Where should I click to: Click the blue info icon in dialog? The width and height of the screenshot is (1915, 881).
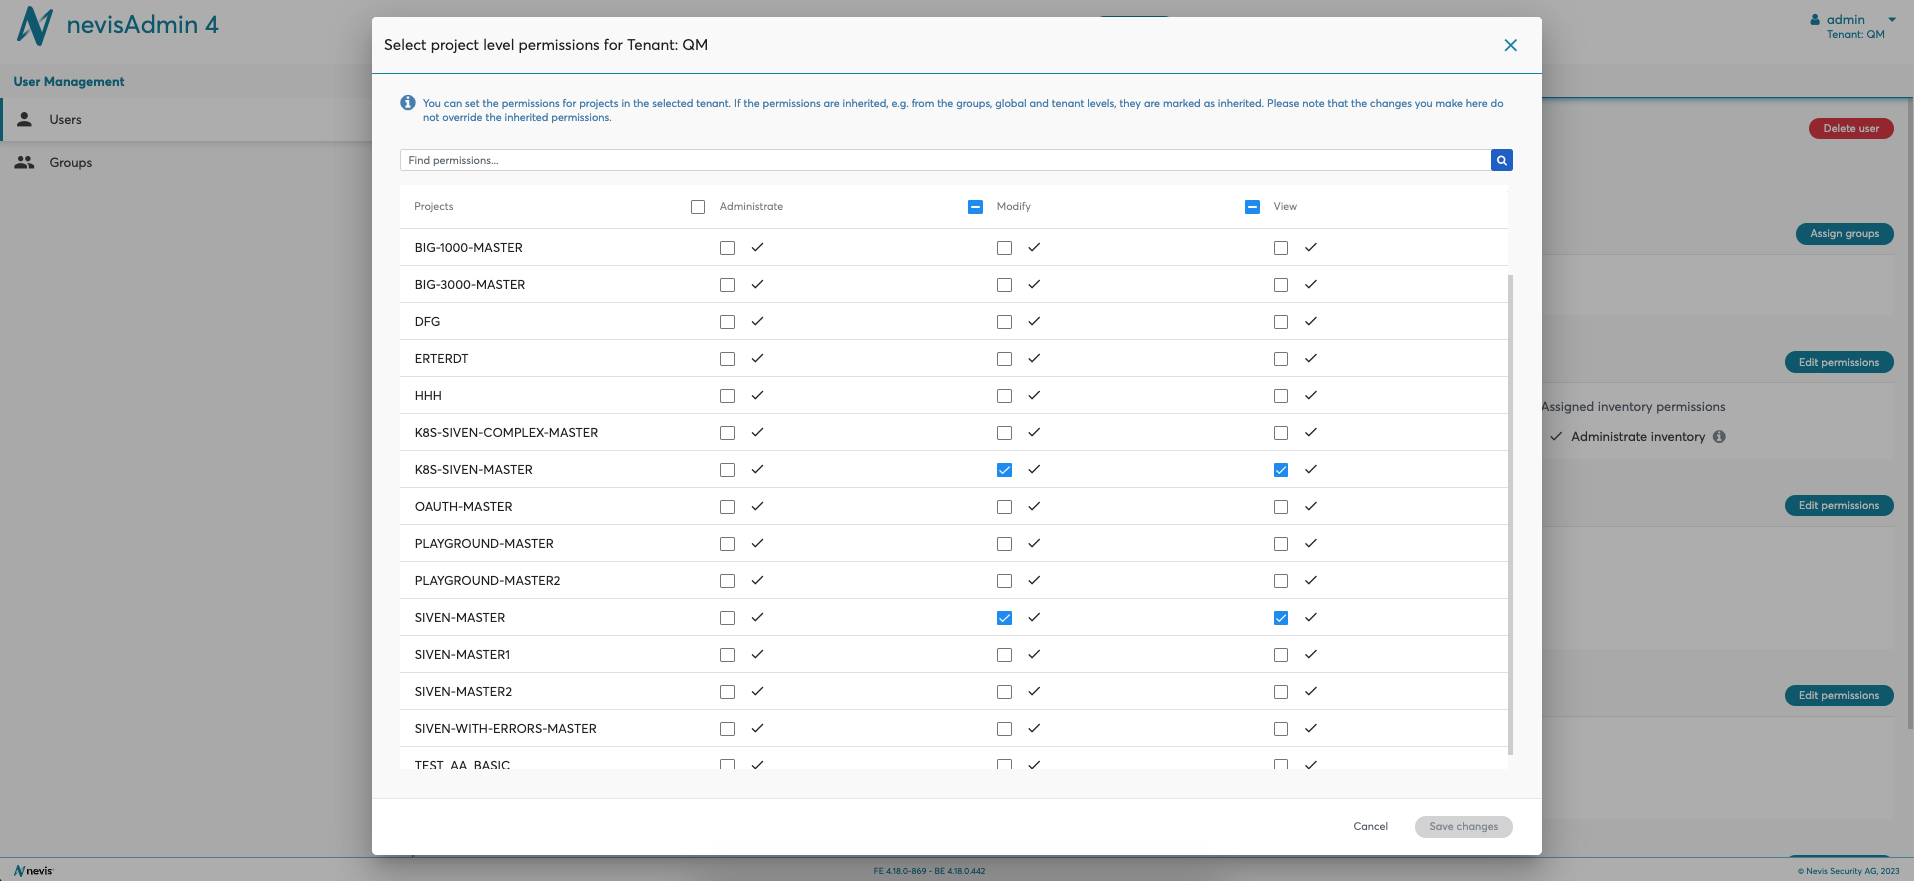408,103
